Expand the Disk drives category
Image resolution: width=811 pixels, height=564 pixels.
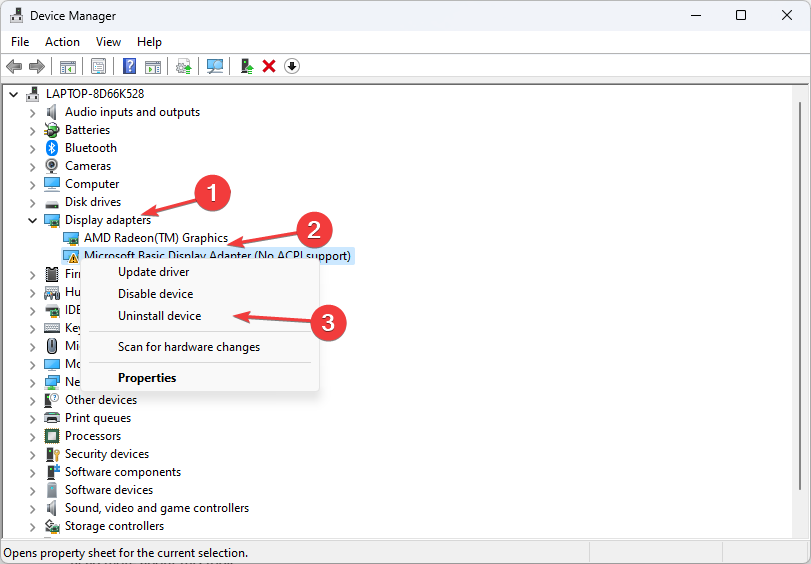click(32, 202)
